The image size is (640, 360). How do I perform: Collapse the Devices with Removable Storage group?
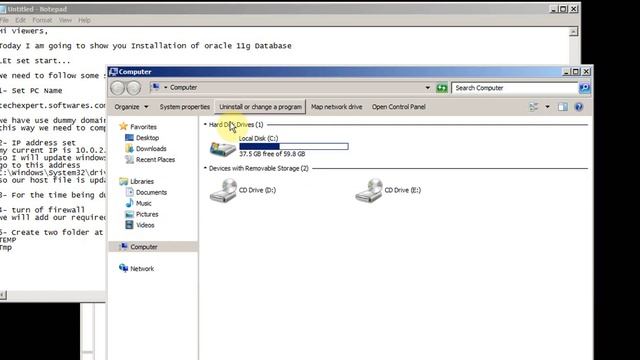point(205,168)
